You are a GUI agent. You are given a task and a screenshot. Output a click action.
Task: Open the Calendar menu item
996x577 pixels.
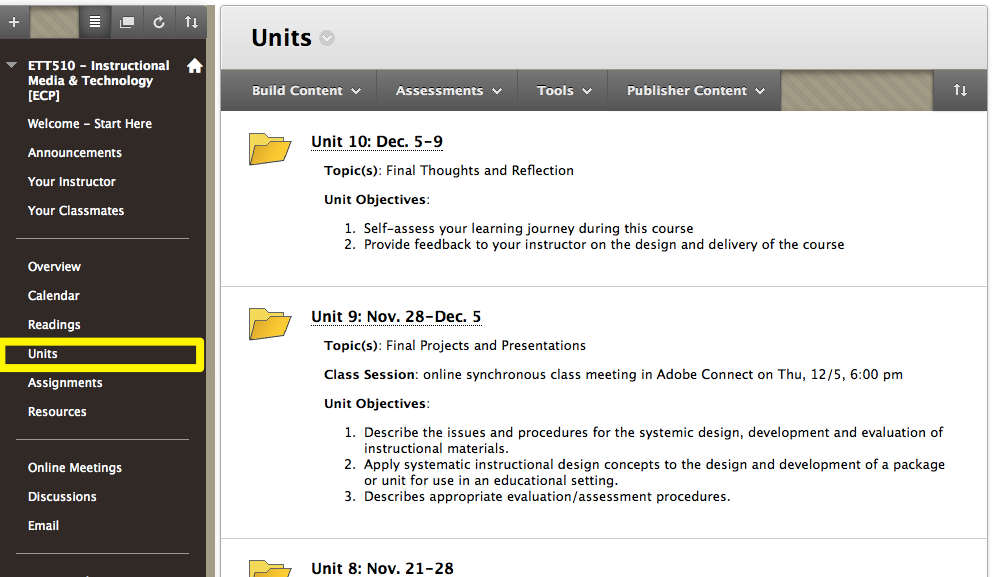click(x=53, y=295)
